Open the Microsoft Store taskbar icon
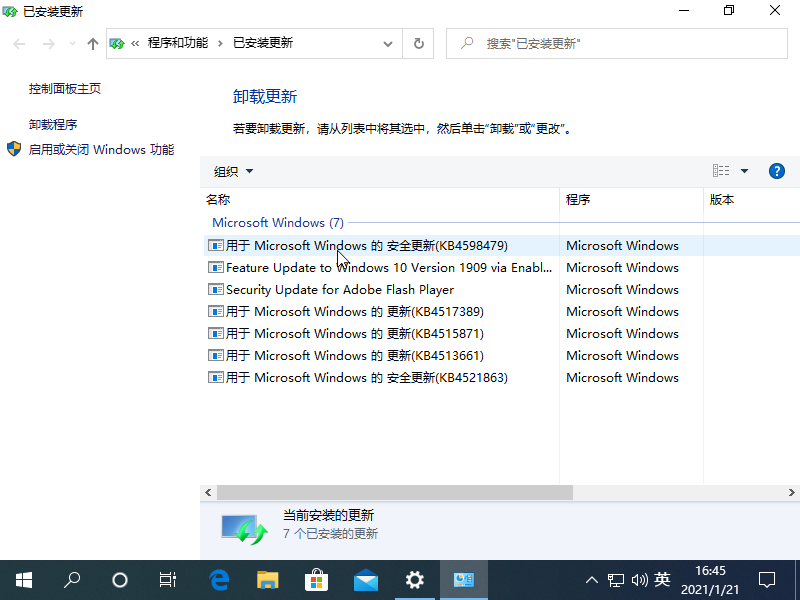The width and height of the screenshot is (800, 600). 316,579
